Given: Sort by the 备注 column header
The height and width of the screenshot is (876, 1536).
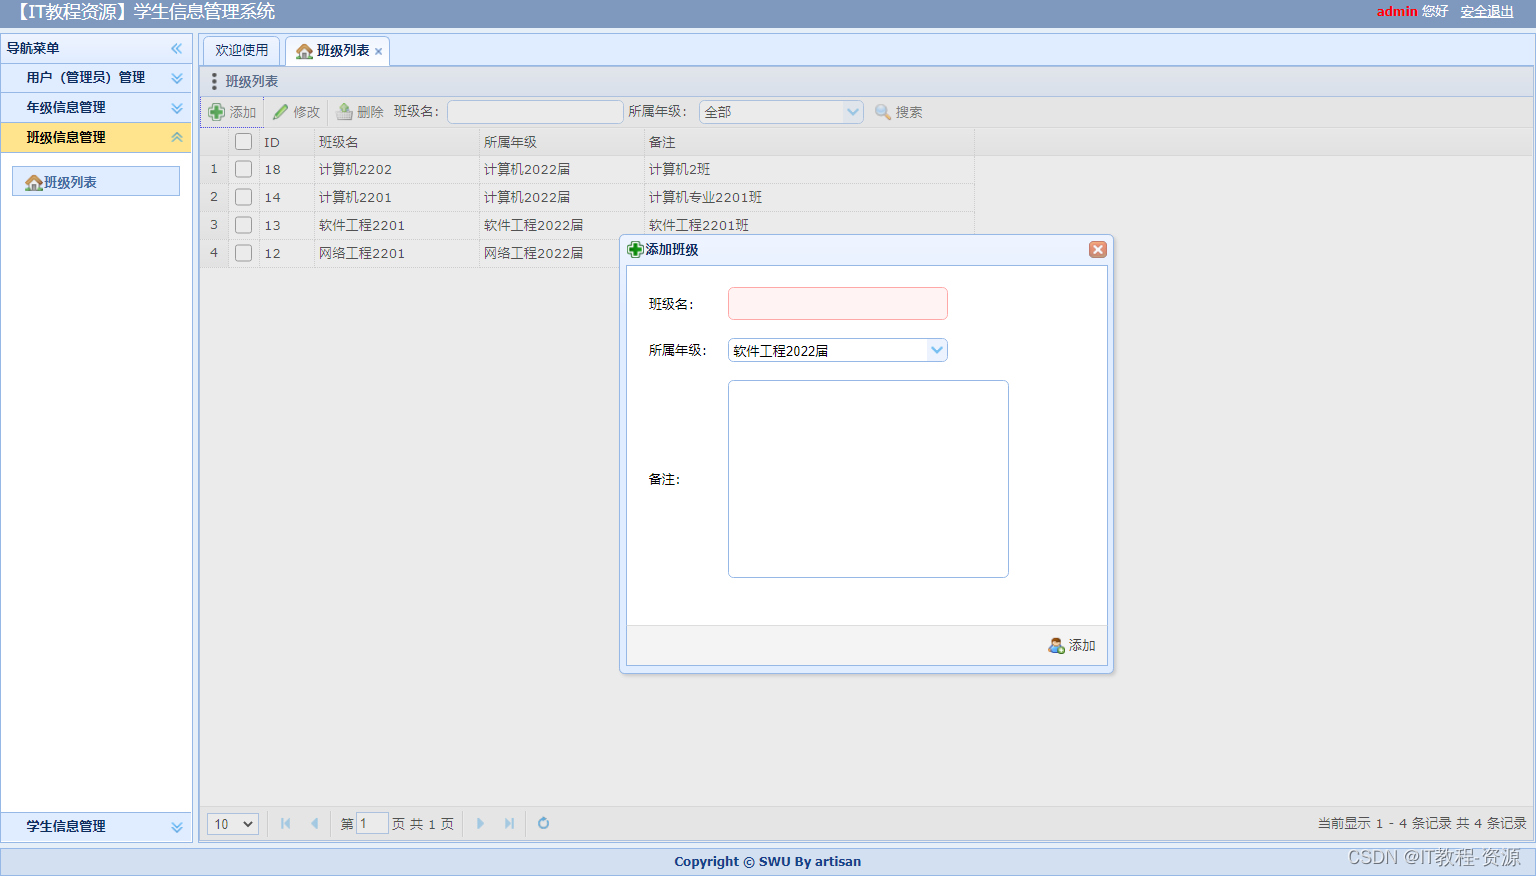Looking at the screenshot, I should click(x=809, y=142).
